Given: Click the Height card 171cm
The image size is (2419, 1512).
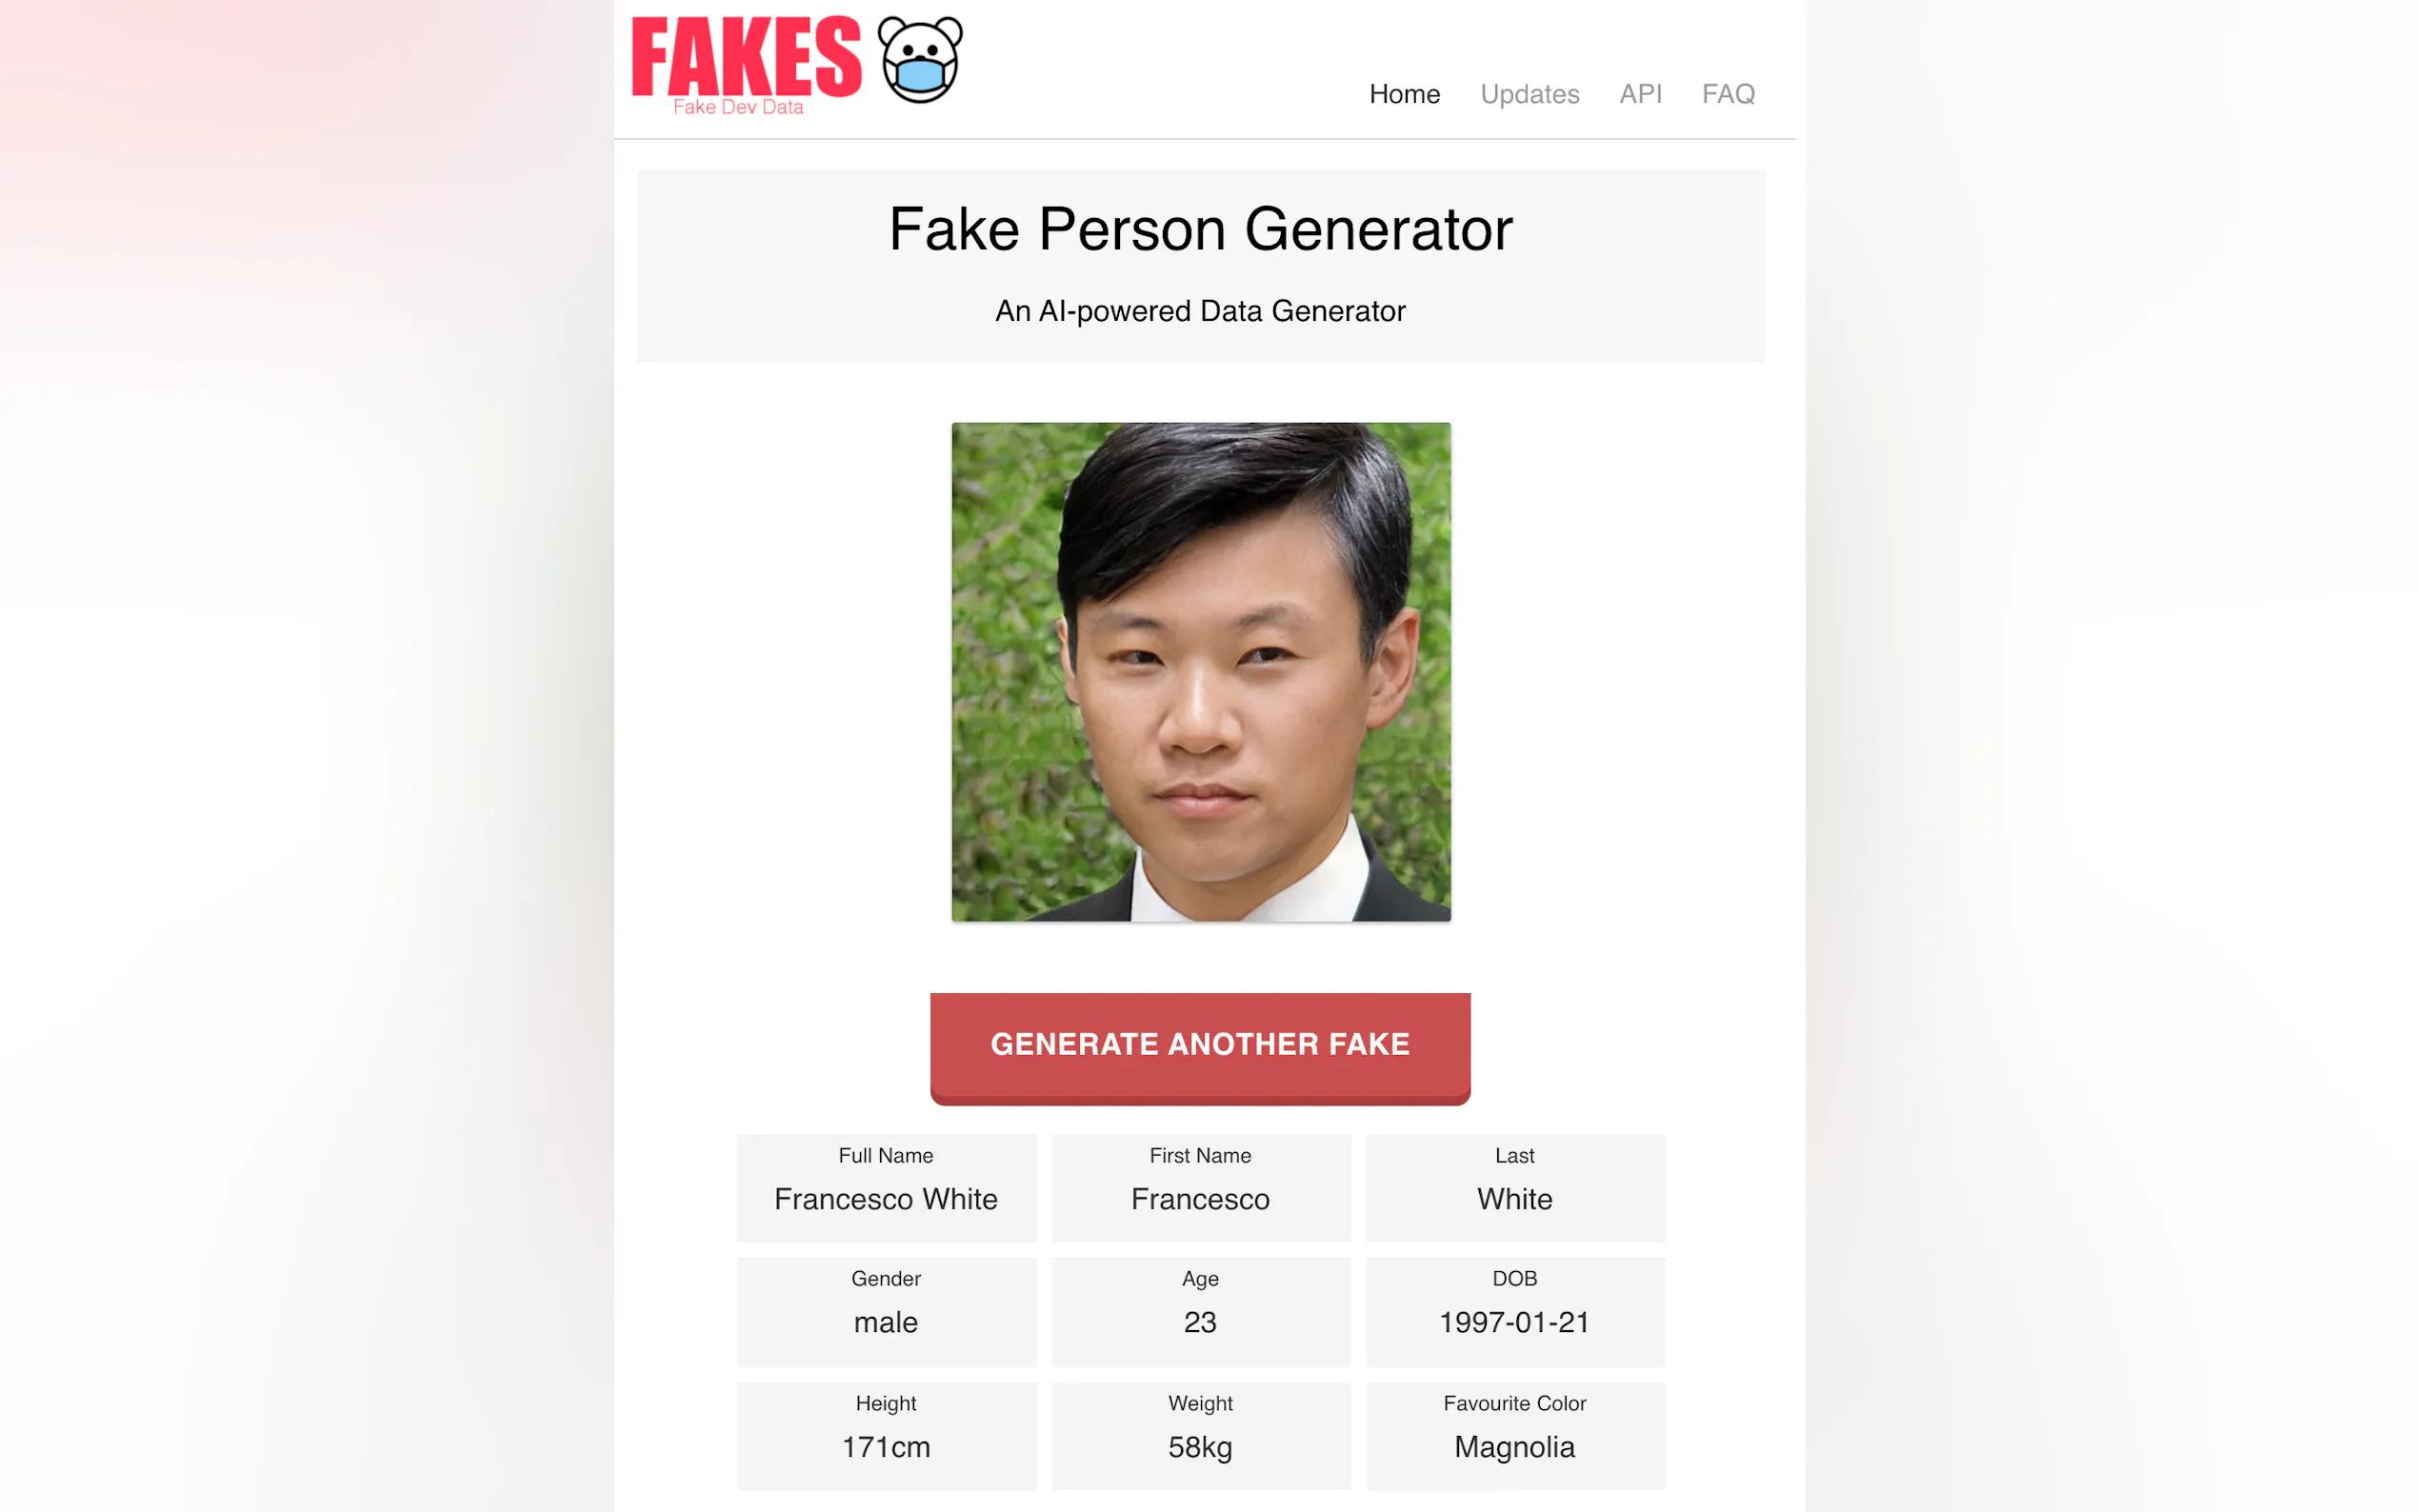Looking at the screenshot, I should (886, 1436).
